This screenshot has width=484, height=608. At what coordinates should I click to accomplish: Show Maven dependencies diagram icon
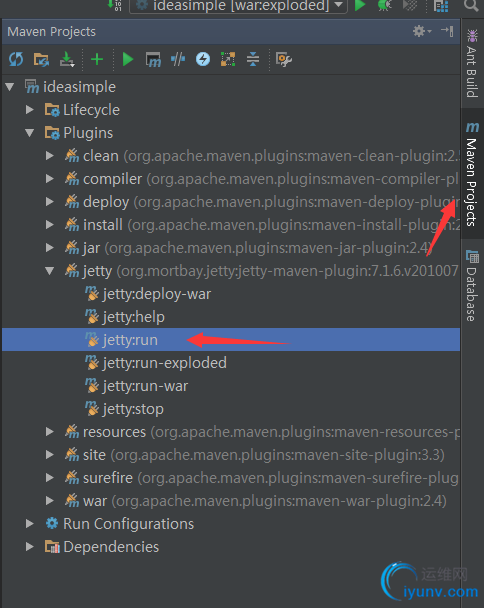228,59
